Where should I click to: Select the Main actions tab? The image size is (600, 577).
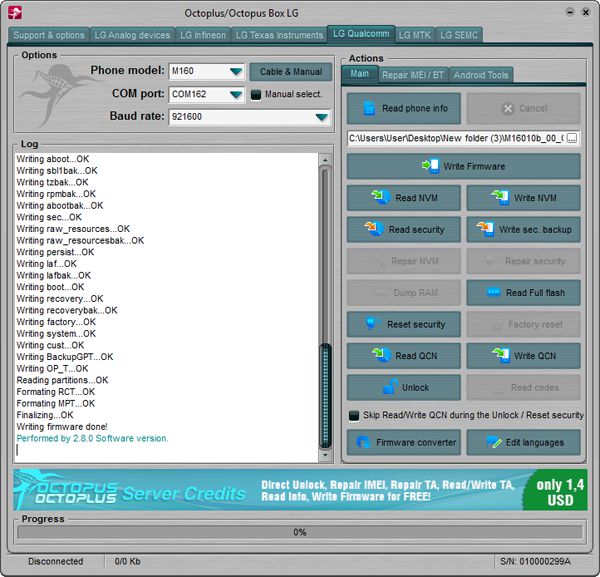[x=359, y=73]
